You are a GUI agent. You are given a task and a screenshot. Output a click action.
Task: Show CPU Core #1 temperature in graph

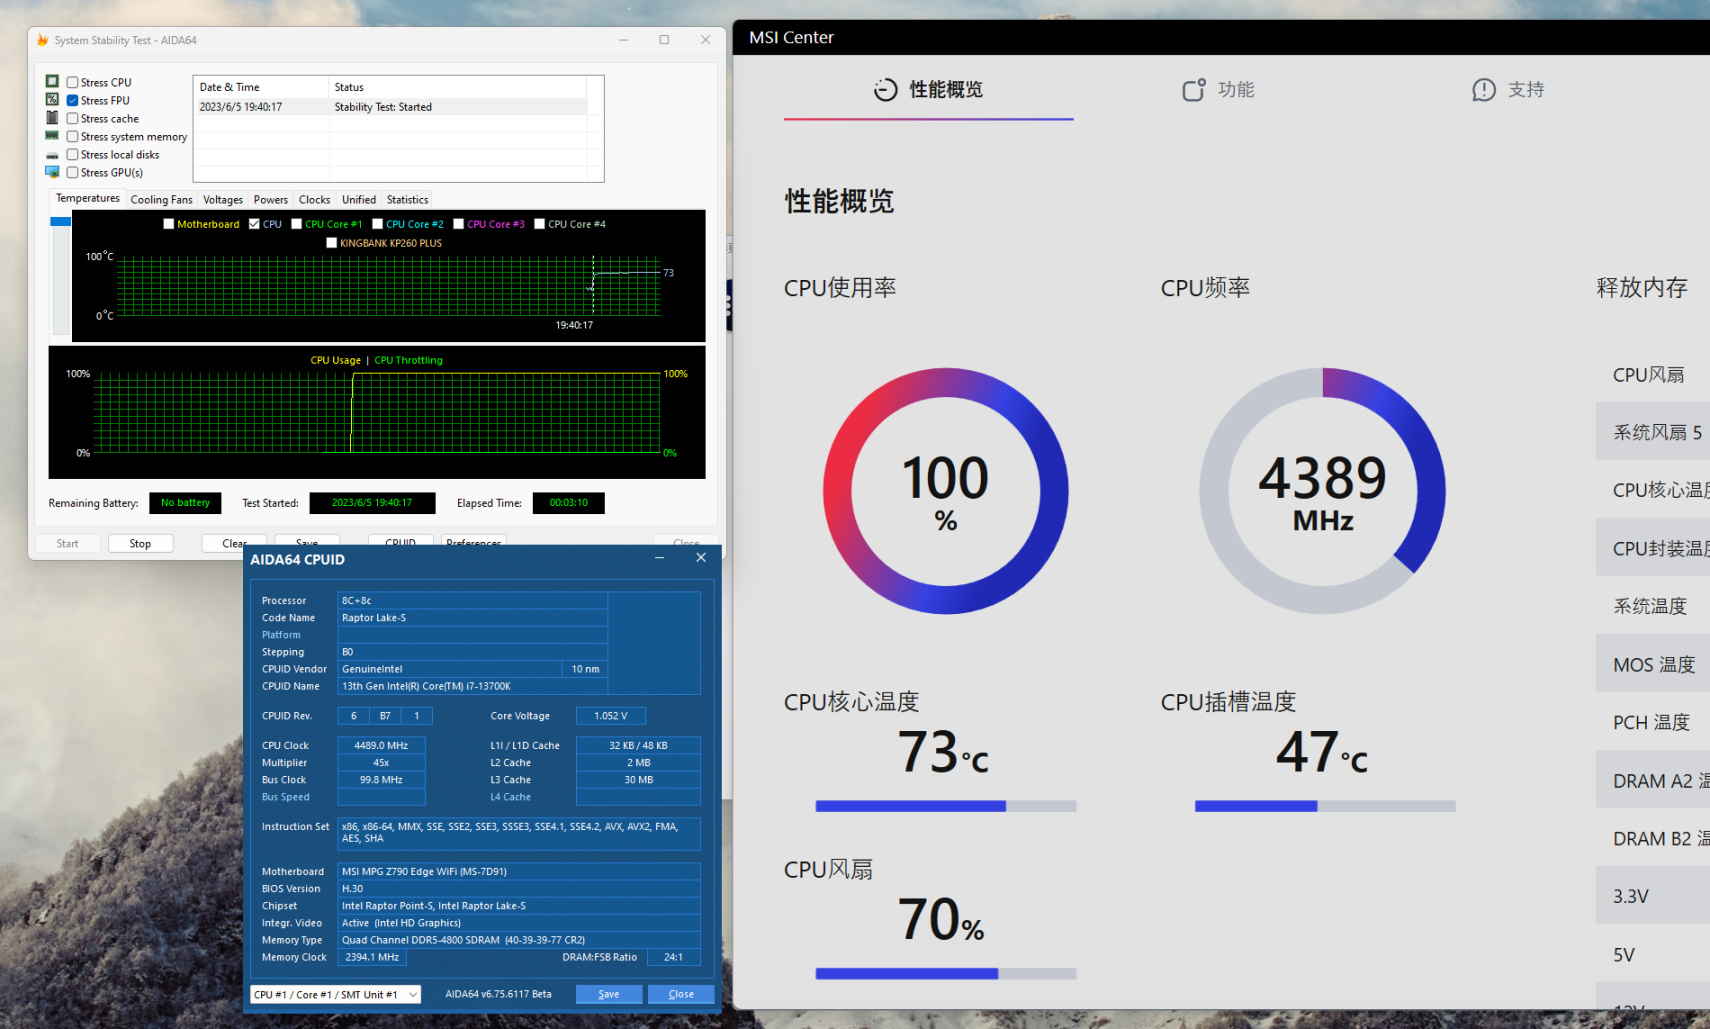tap(297, 224)
